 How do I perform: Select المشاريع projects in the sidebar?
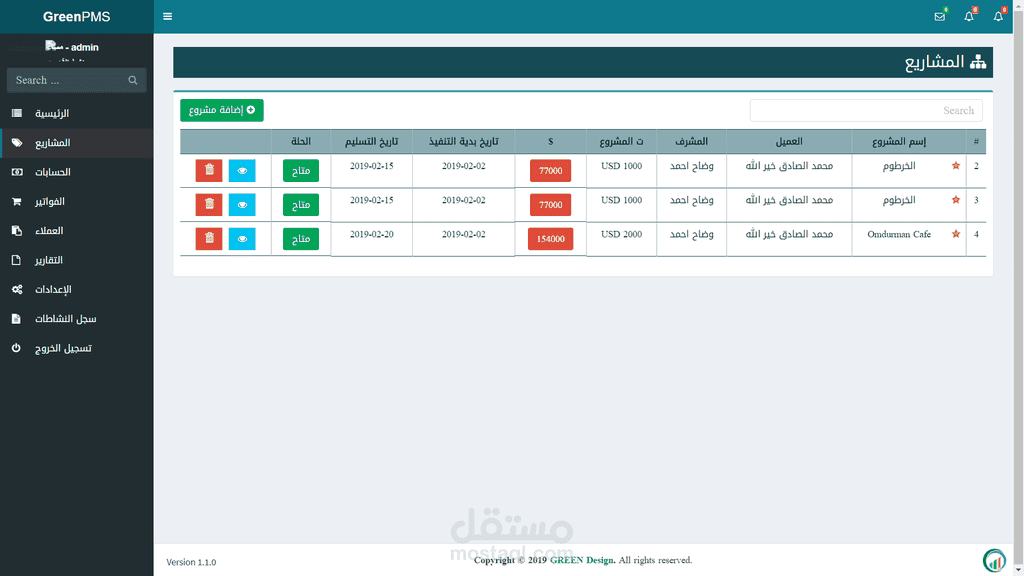pos(77,143)
